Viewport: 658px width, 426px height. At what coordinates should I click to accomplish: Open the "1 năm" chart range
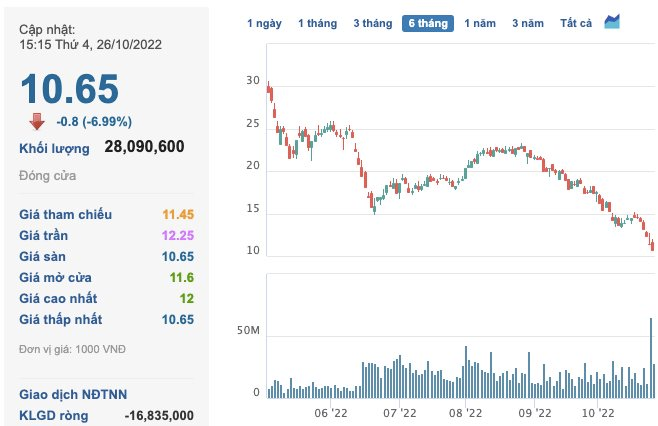pyautogui.click(x=481, y=23)
